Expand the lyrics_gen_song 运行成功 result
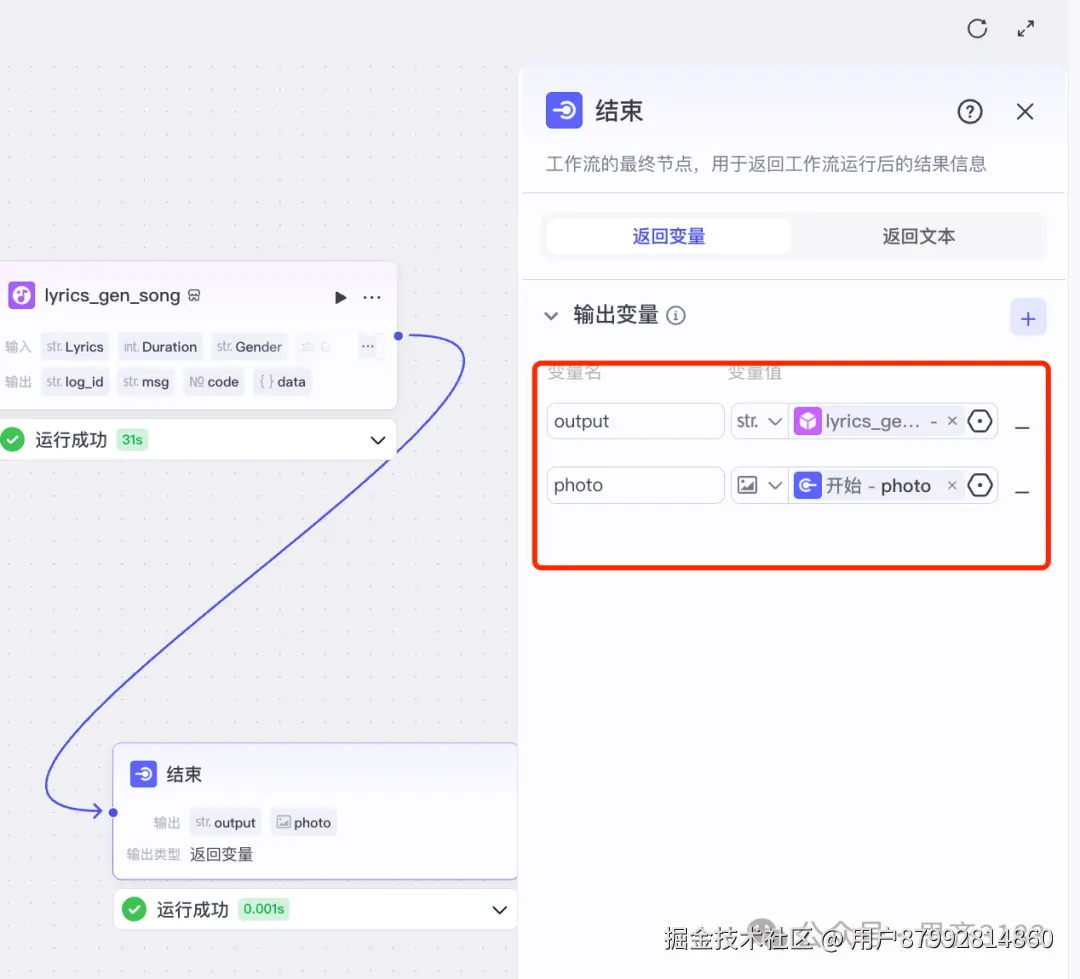The height and width of the screenshot is (979, 1080). click(x=377, y=440)
